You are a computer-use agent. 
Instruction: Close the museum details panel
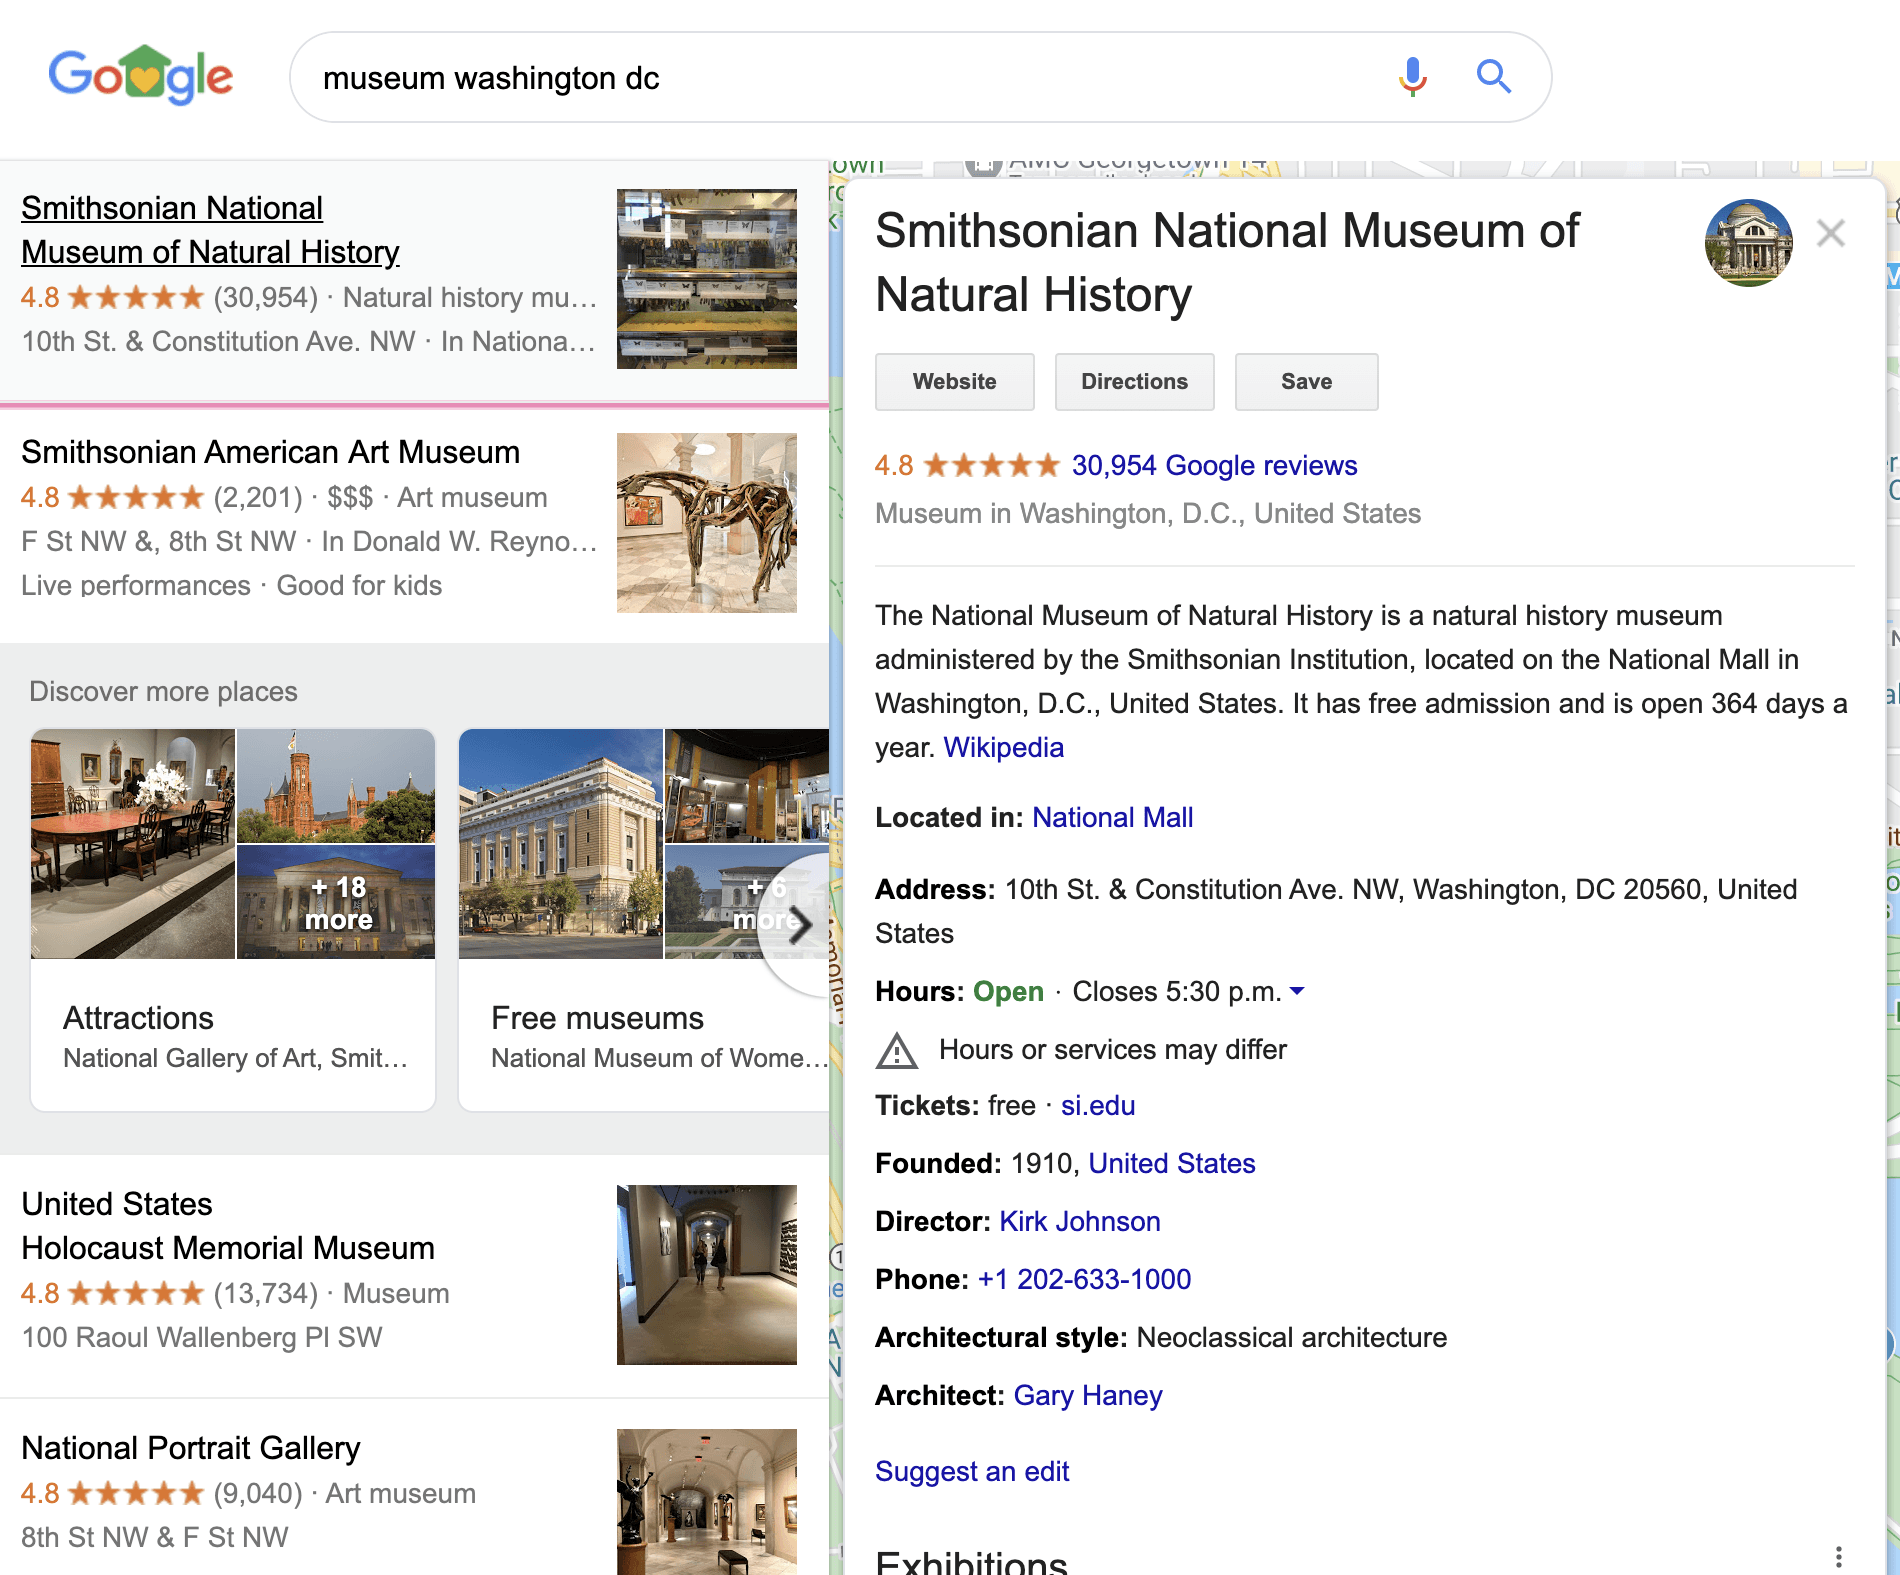coord(1831,233)
